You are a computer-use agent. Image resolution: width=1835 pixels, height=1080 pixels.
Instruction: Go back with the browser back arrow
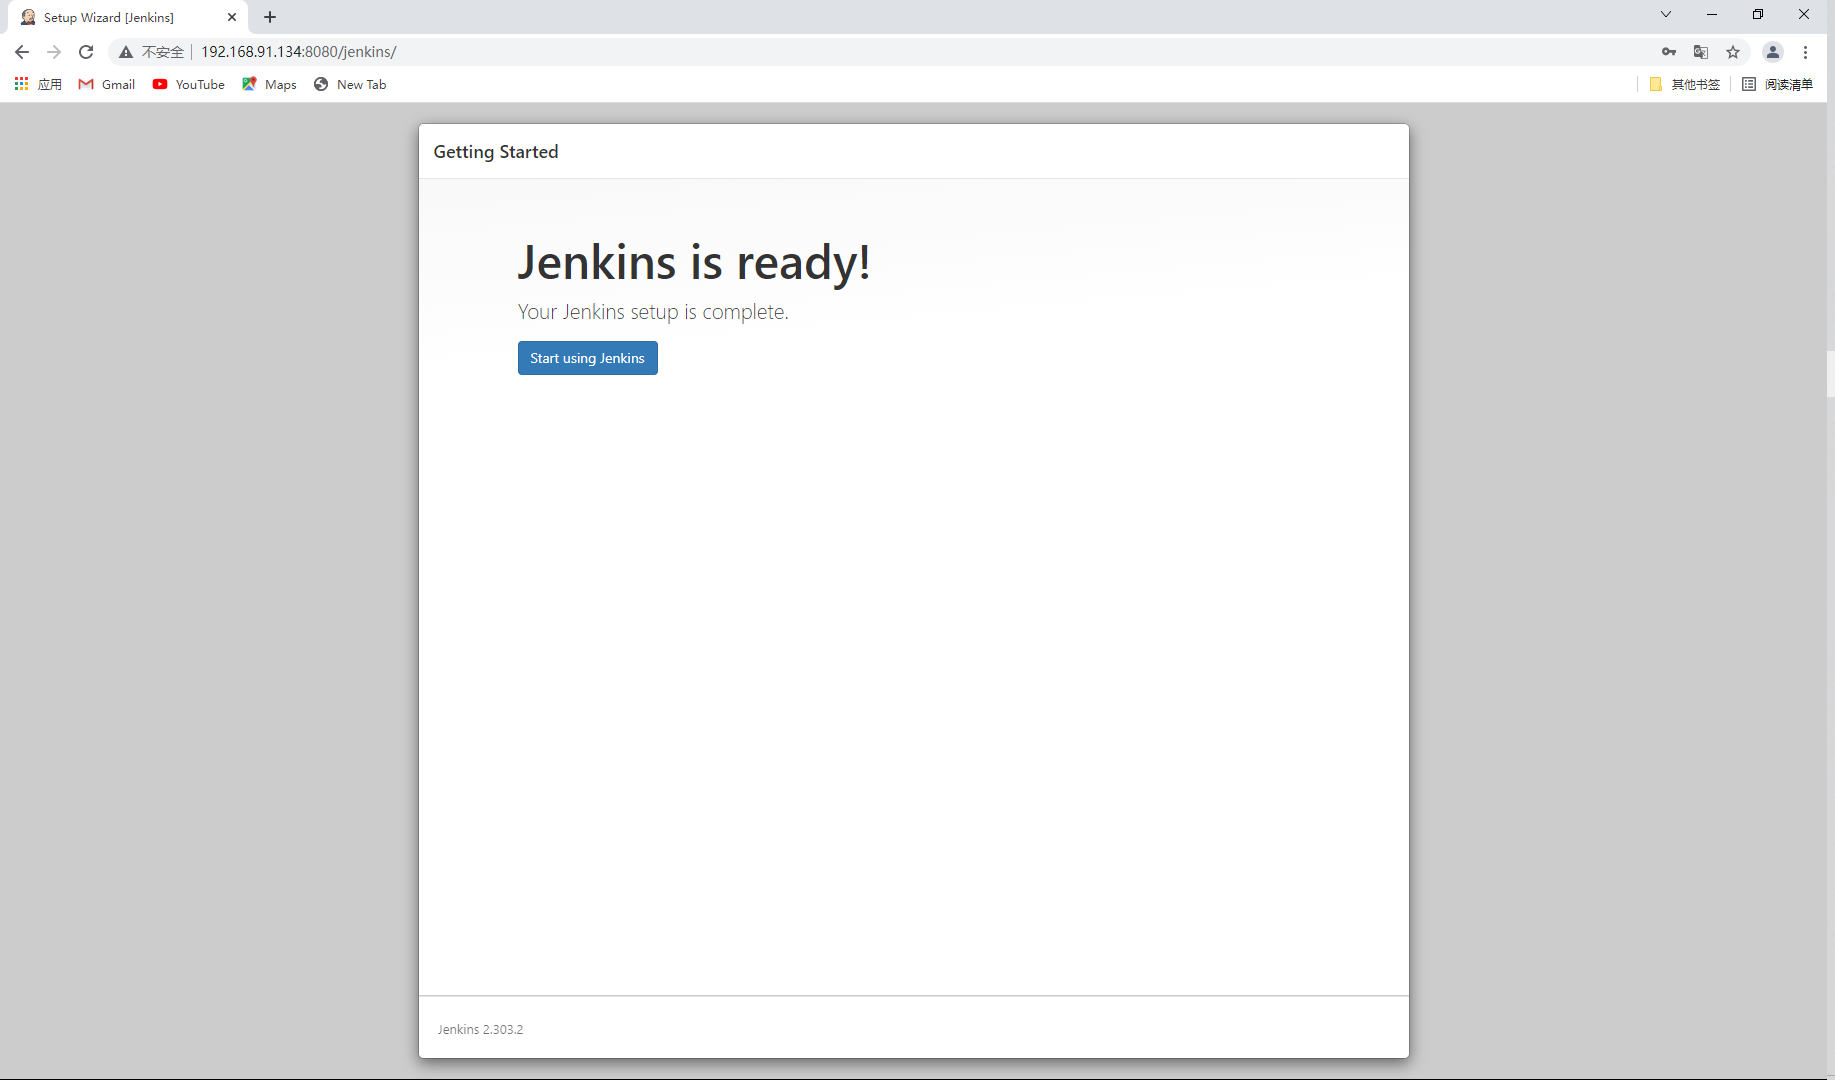[22, 52]
